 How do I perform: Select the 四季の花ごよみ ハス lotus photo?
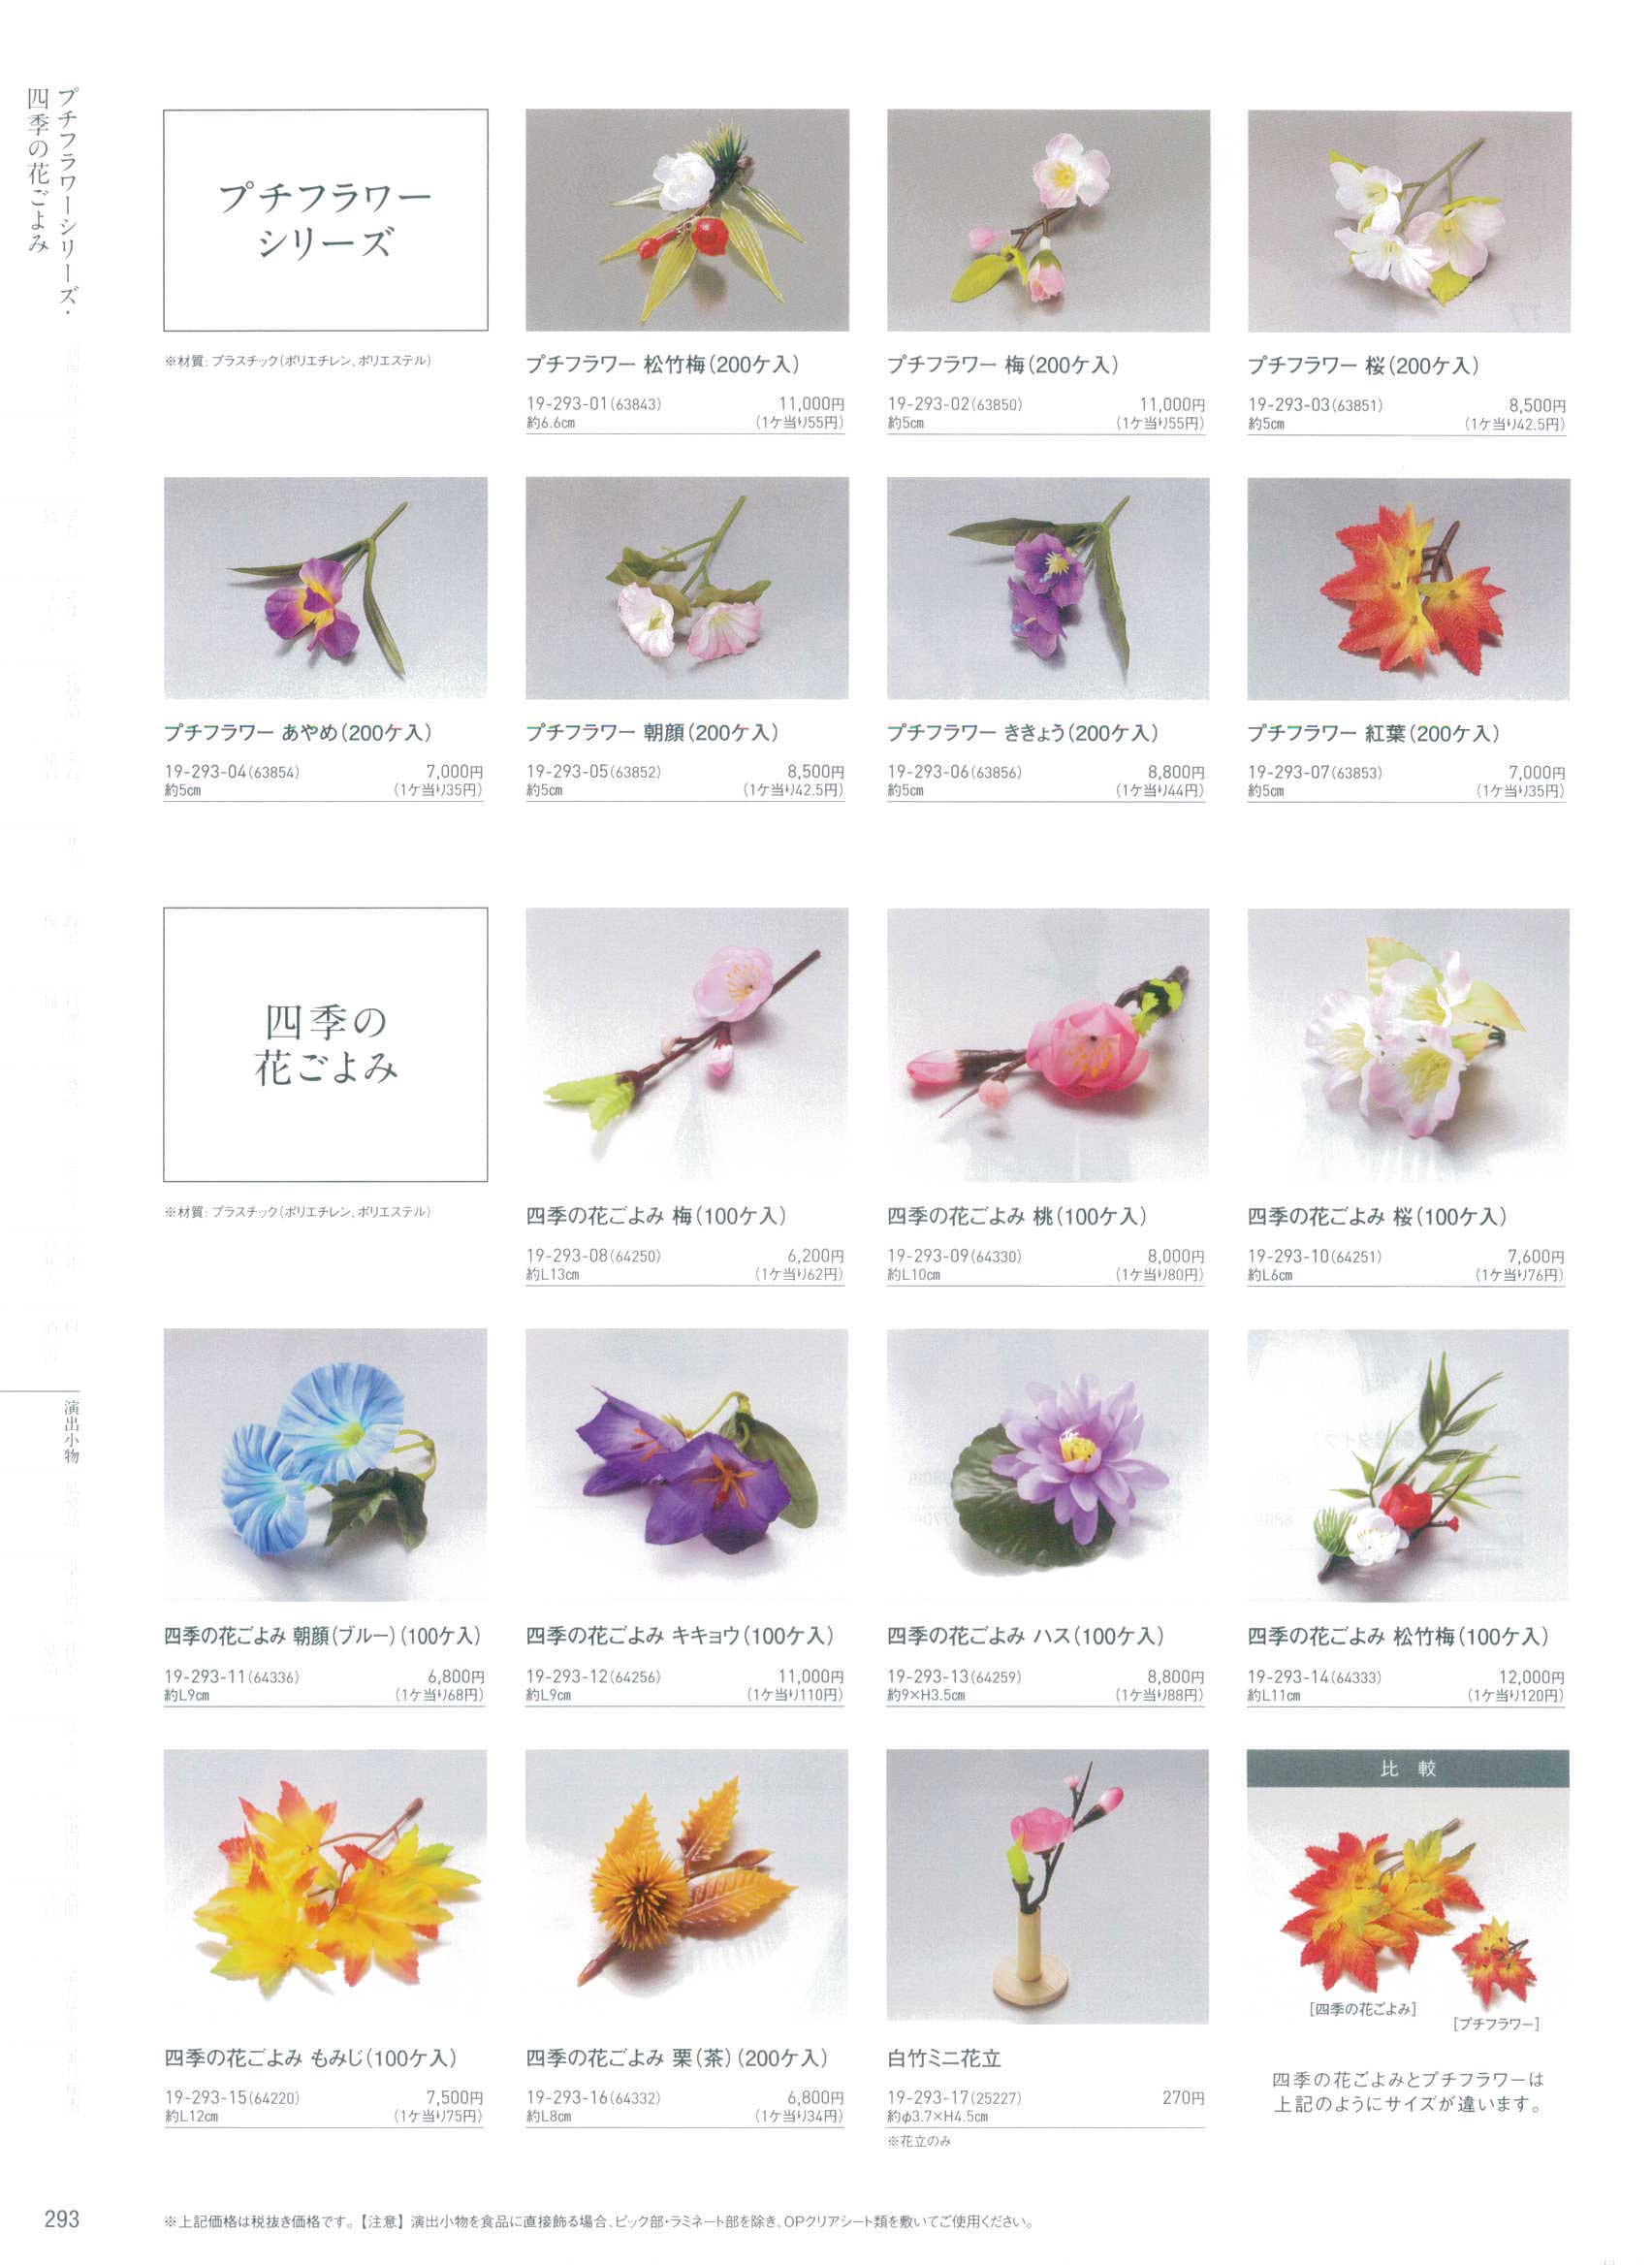click(x=1048, y=1464)
